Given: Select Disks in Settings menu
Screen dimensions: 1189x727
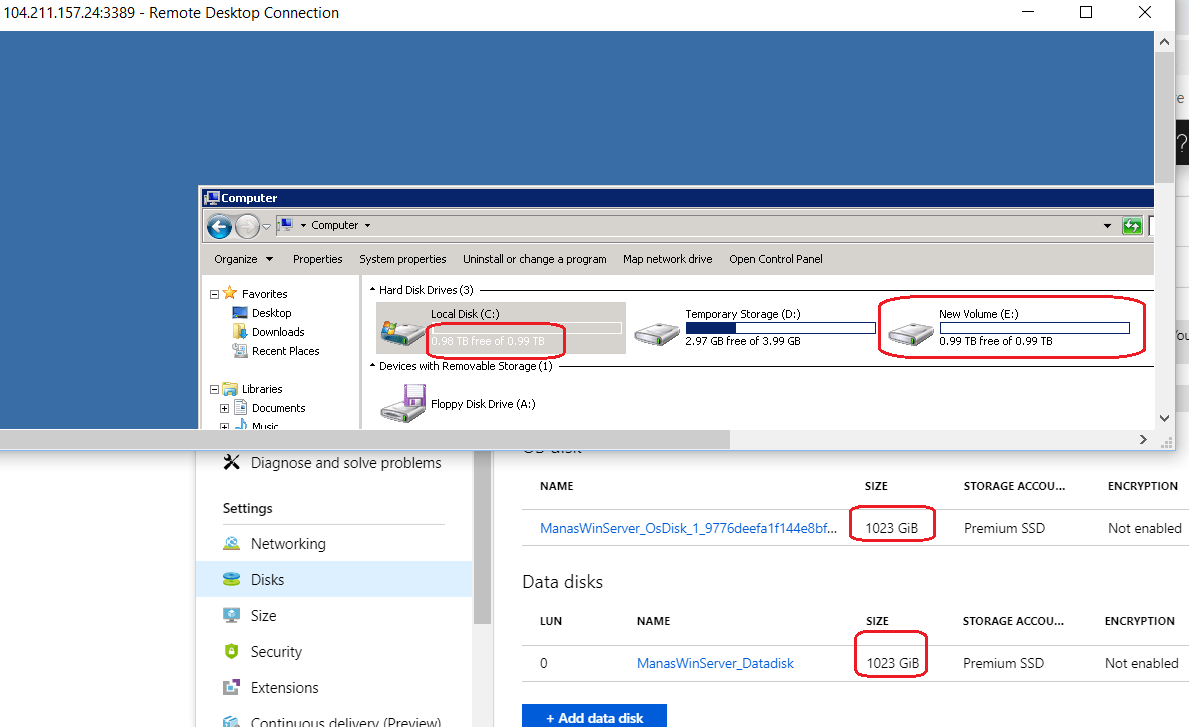Looking at the screenshot, I should [x=334, y=579].
